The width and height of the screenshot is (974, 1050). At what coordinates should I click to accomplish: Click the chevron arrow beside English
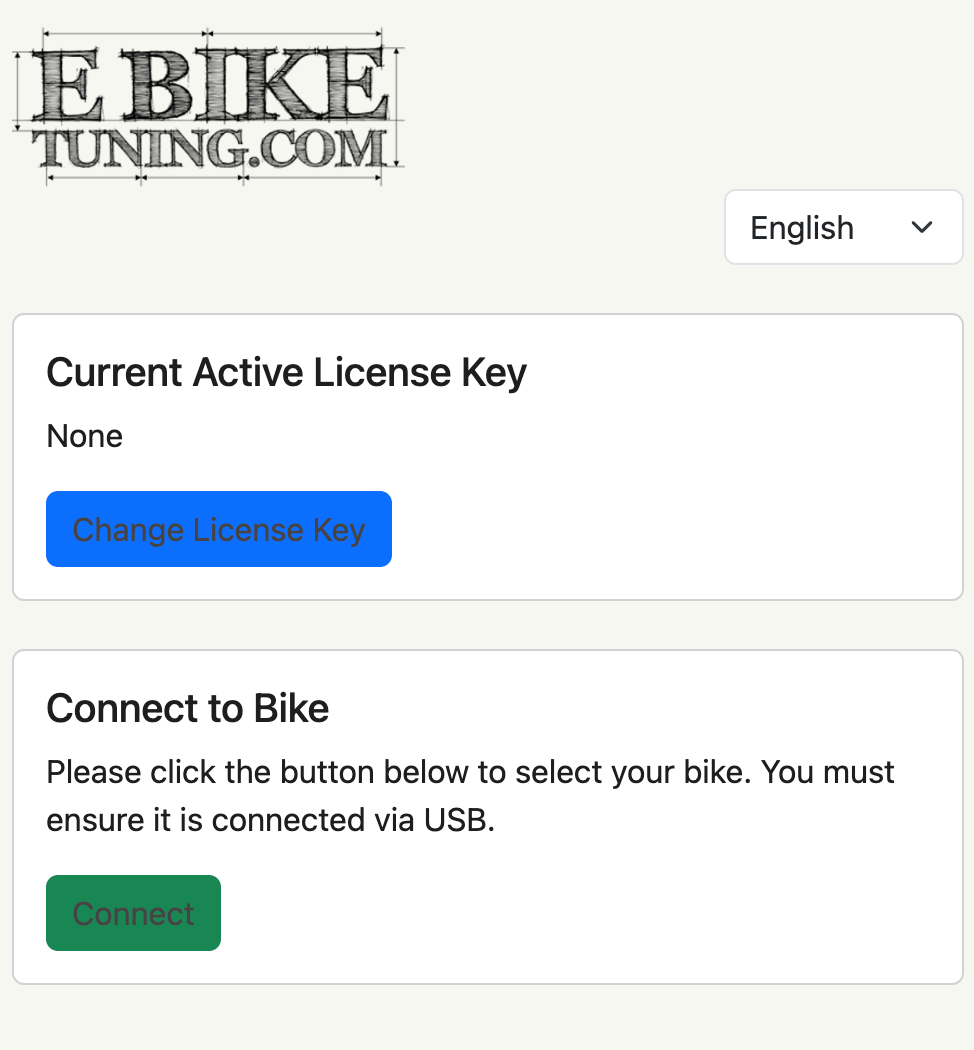(922, 228)
